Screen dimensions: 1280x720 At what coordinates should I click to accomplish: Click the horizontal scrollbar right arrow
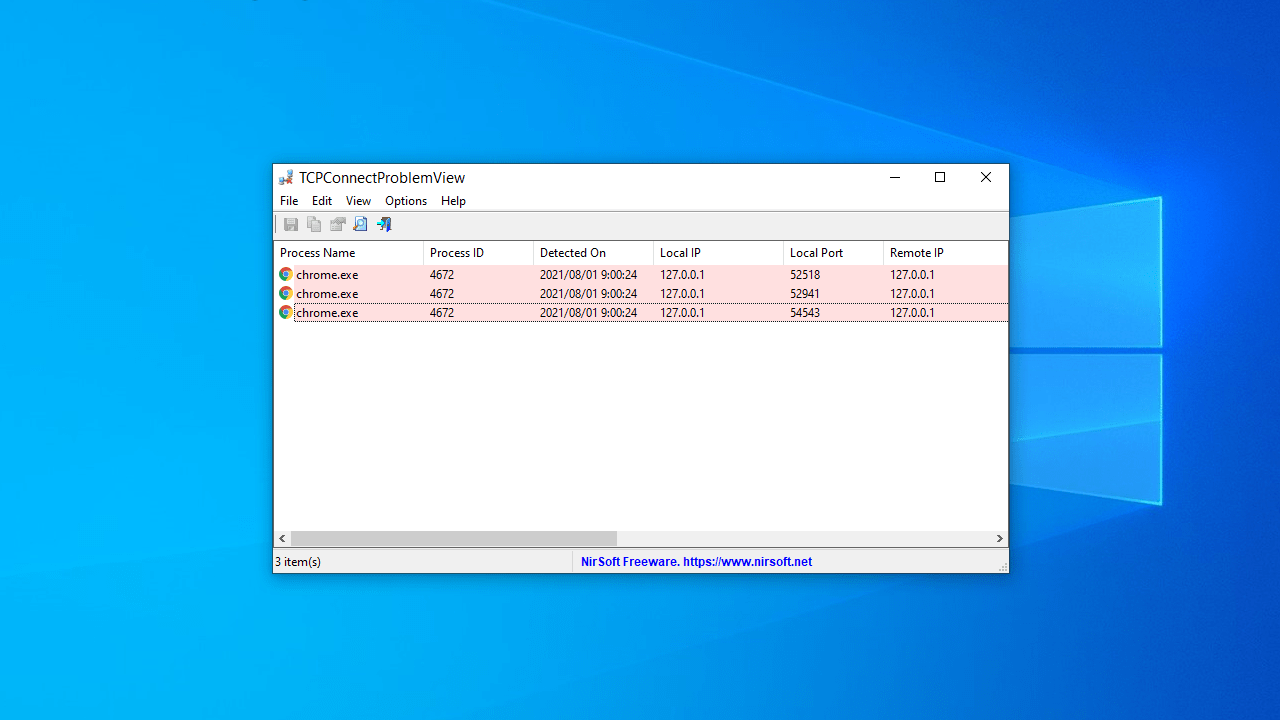[999, 538]
